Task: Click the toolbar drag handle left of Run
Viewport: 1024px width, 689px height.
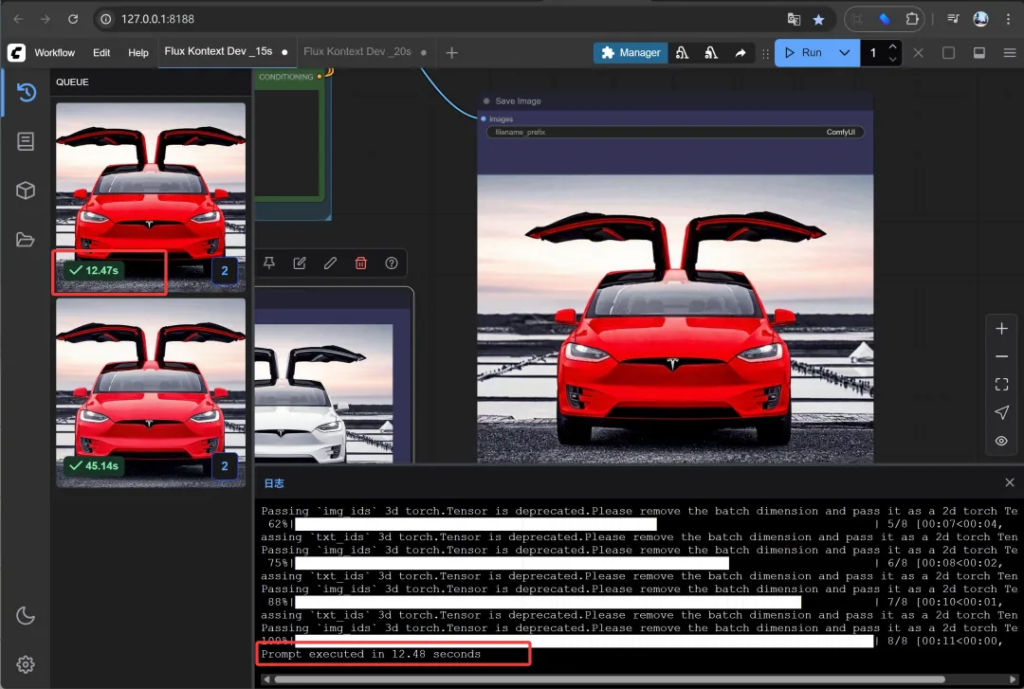Action: point(765,54)
